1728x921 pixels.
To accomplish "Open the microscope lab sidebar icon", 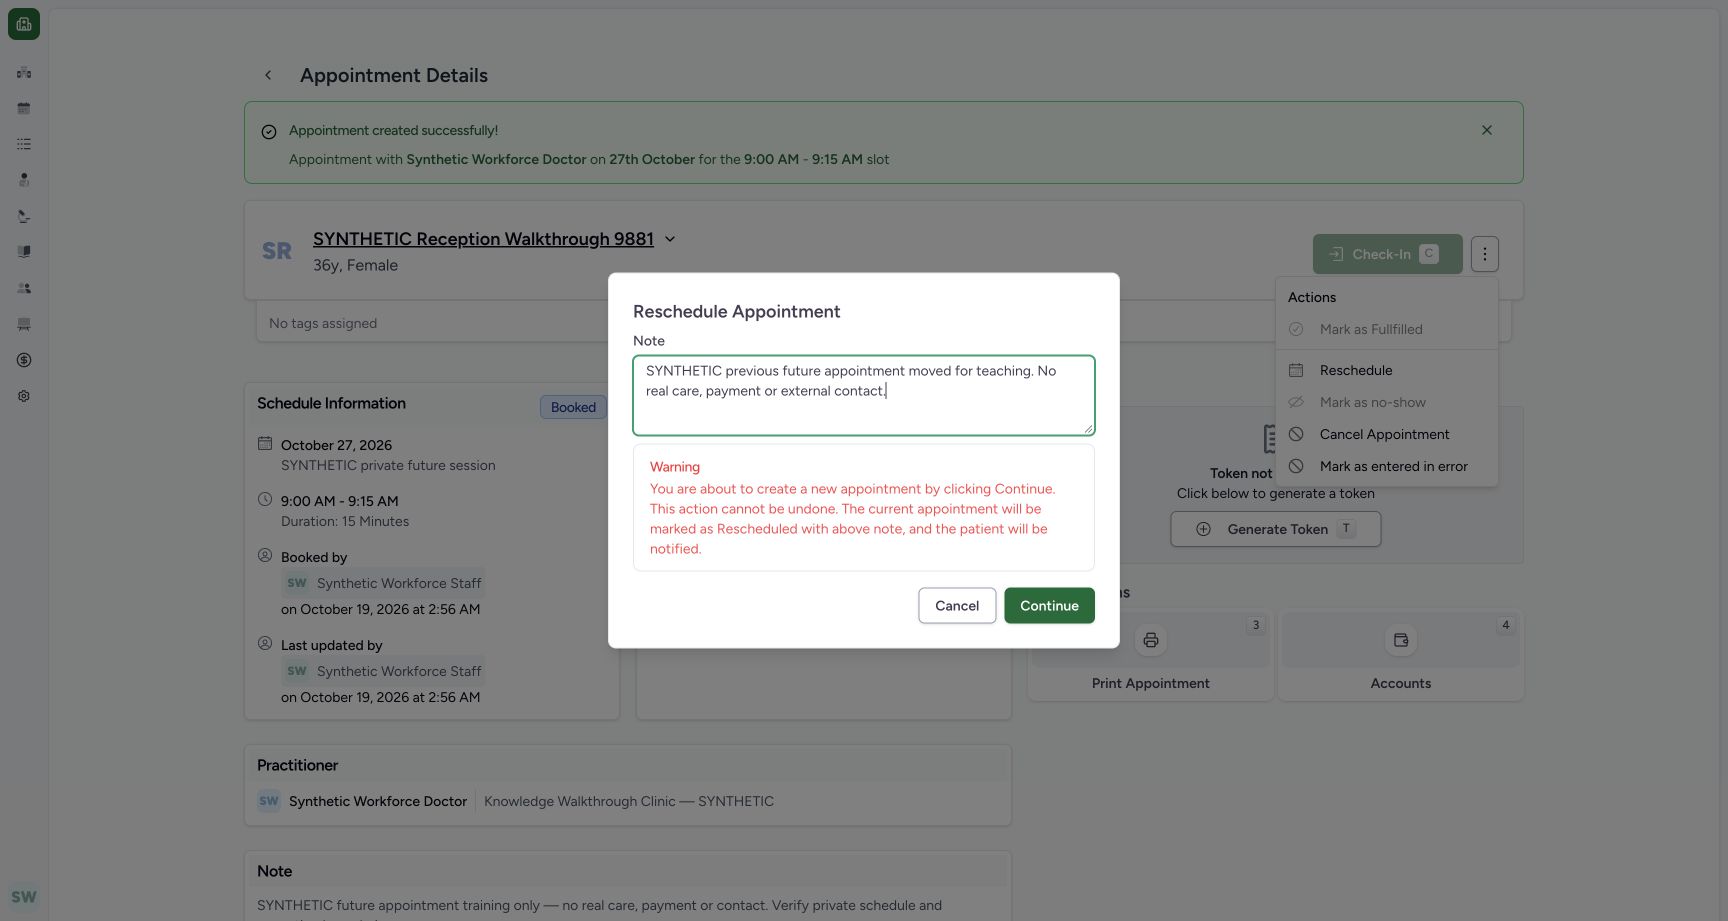I will click(x=24, y=216).
